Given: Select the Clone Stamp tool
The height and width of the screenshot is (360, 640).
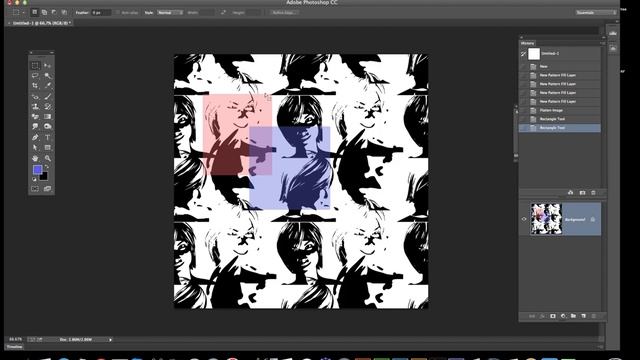Looking at the screenshot, I should [x=36, y=107].
